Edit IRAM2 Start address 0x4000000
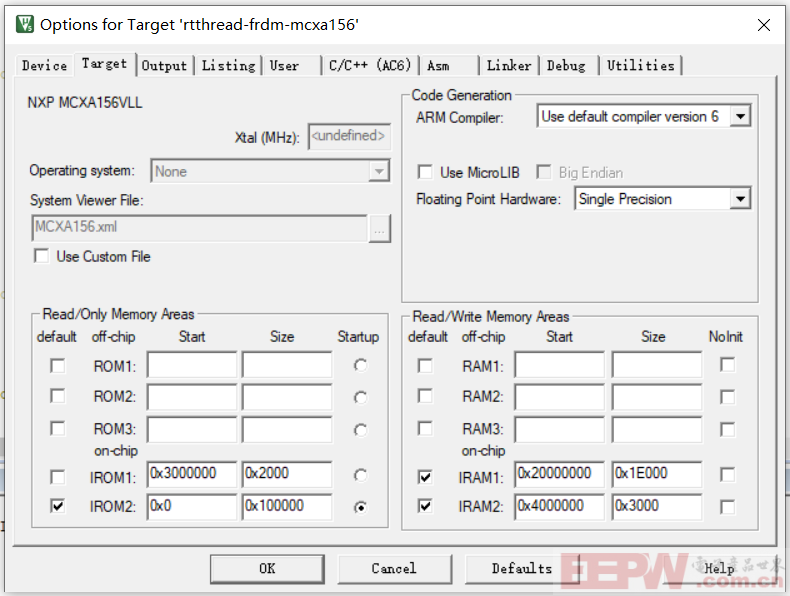Screen dimensions: 790x596 click(x=559, y=506)
